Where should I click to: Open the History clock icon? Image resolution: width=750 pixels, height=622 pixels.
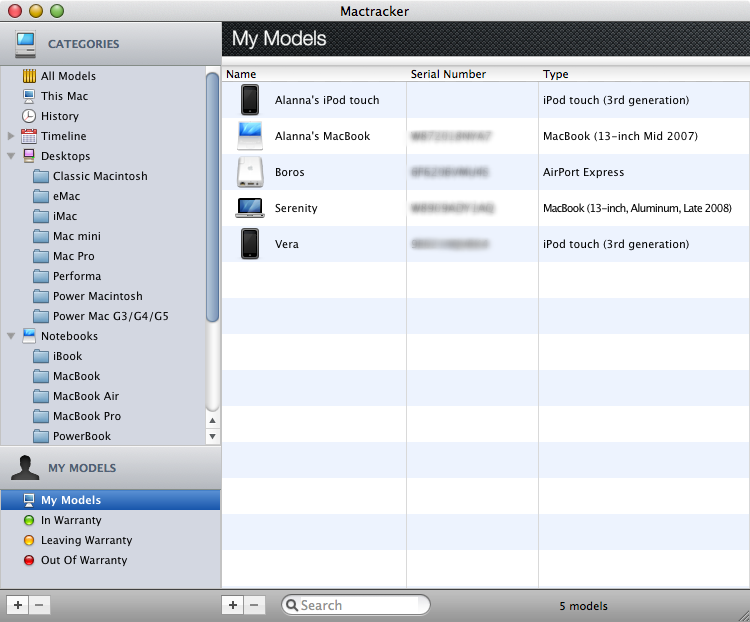pos(29,116)
